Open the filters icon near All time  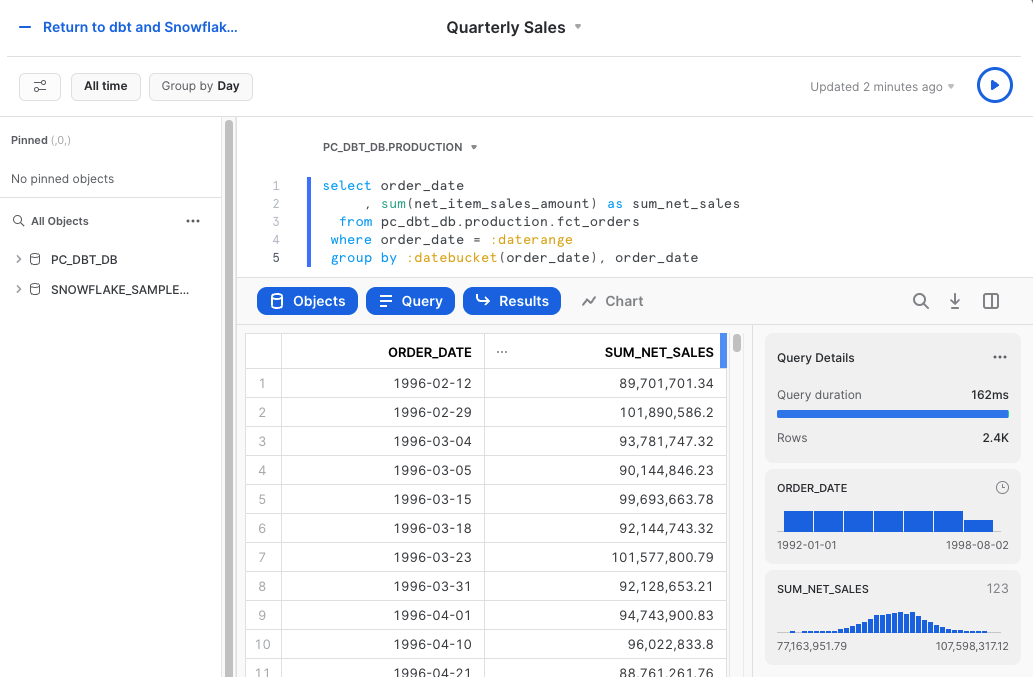pyautogui.click(x=40, y=87)
